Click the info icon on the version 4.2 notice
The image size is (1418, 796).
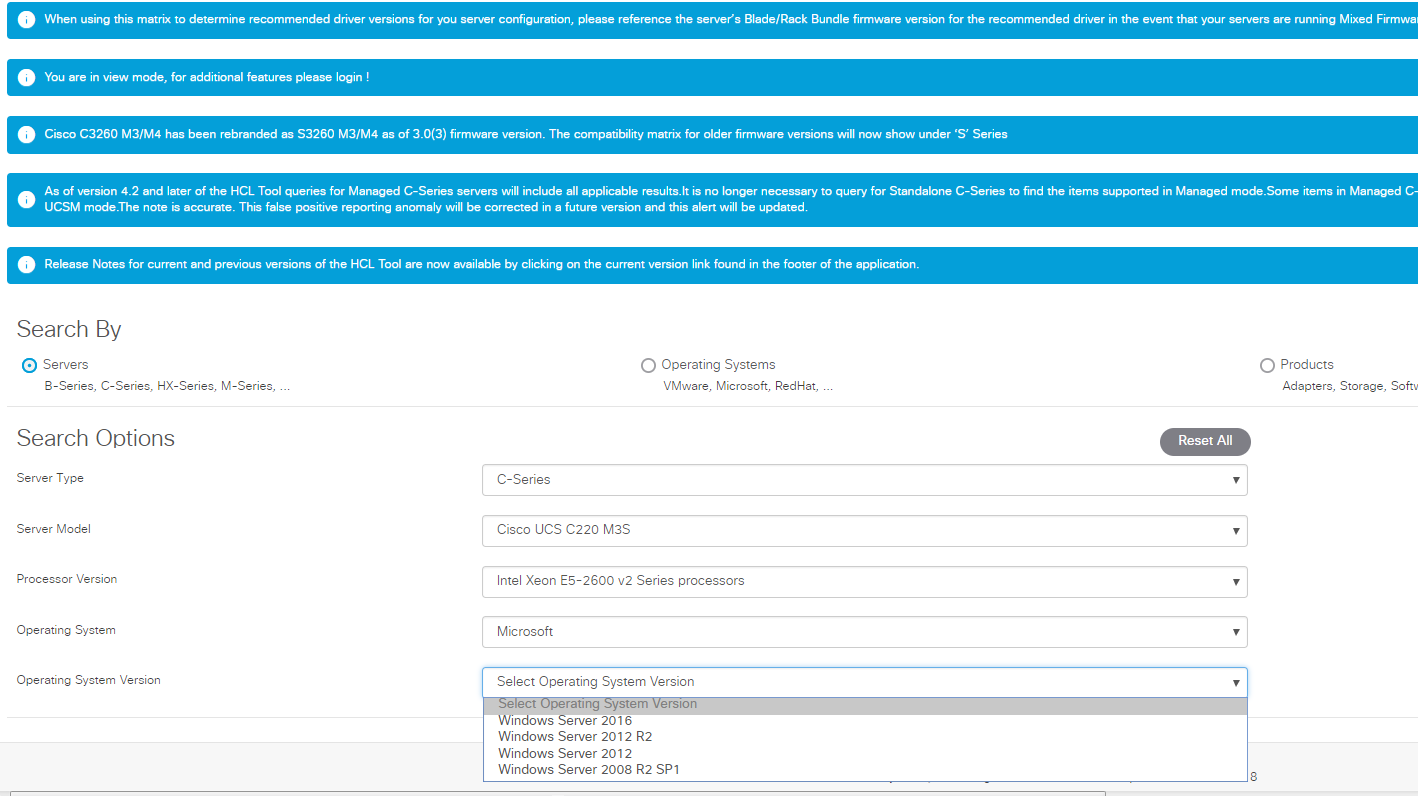[x=26, y=199]
